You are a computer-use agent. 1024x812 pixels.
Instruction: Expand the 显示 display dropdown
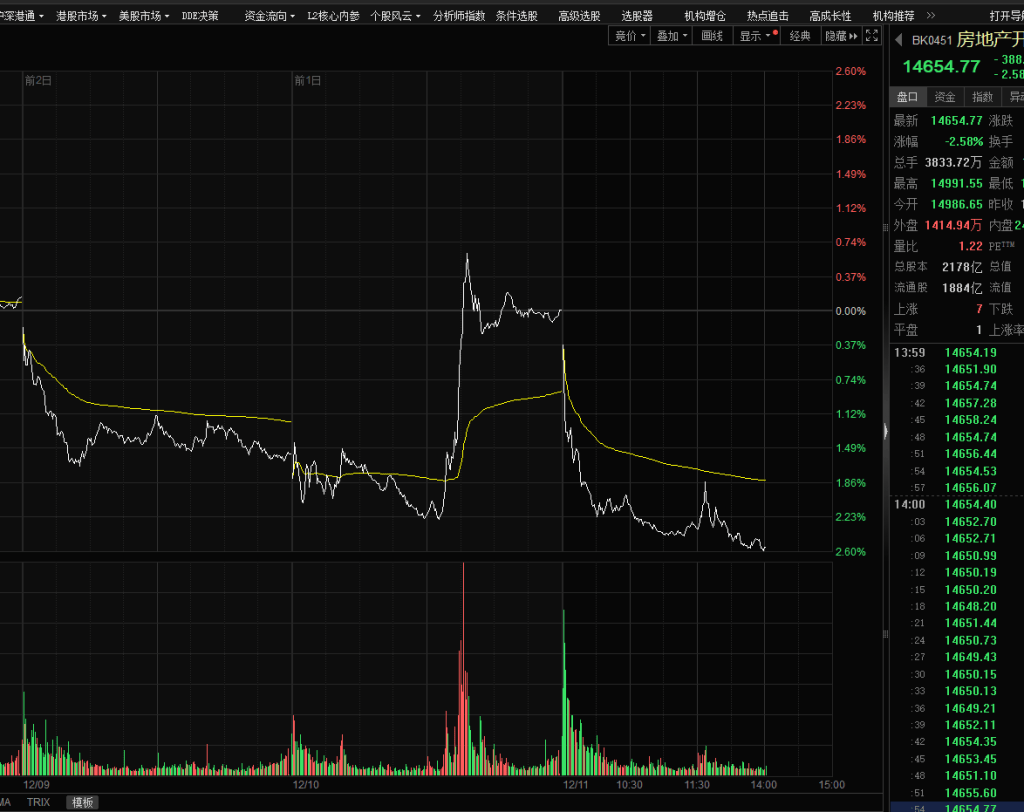754,35
